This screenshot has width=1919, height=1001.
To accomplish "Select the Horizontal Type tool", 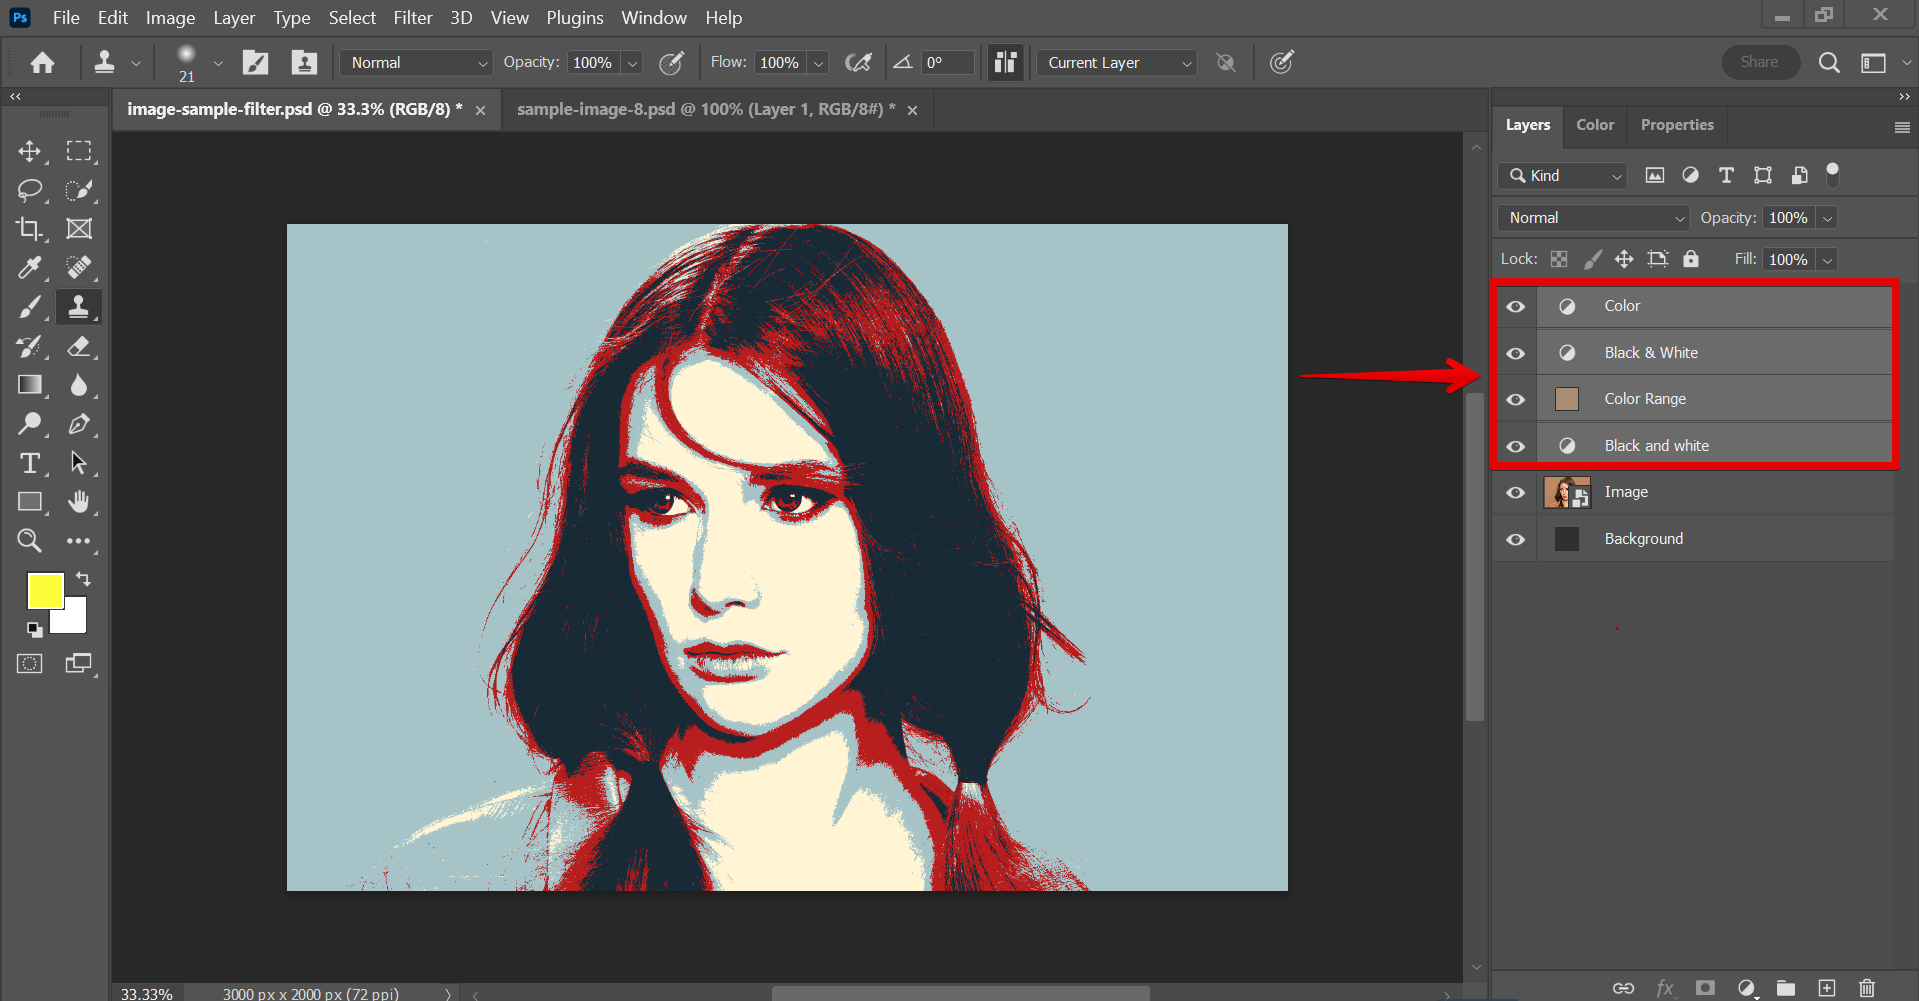I will pos(29,462).
